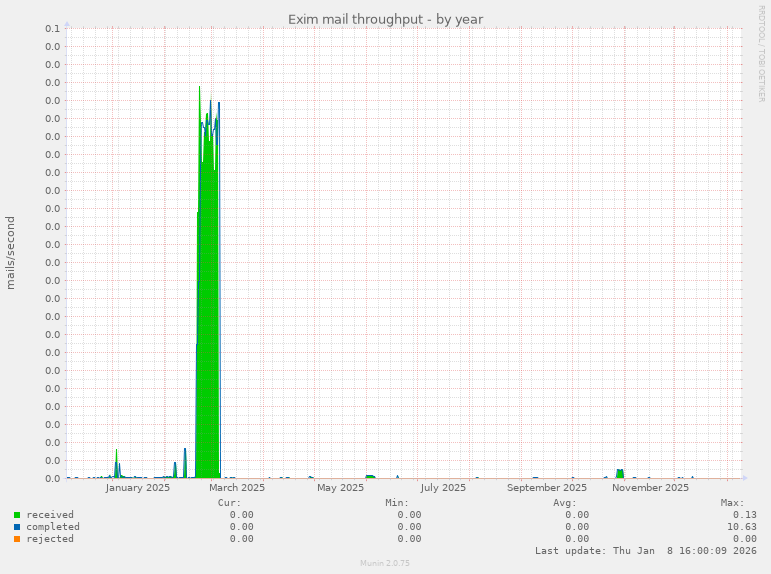Click the 'March 2025' axis label
This screenshot has height=574, width=771.
[x=237, y=487]
